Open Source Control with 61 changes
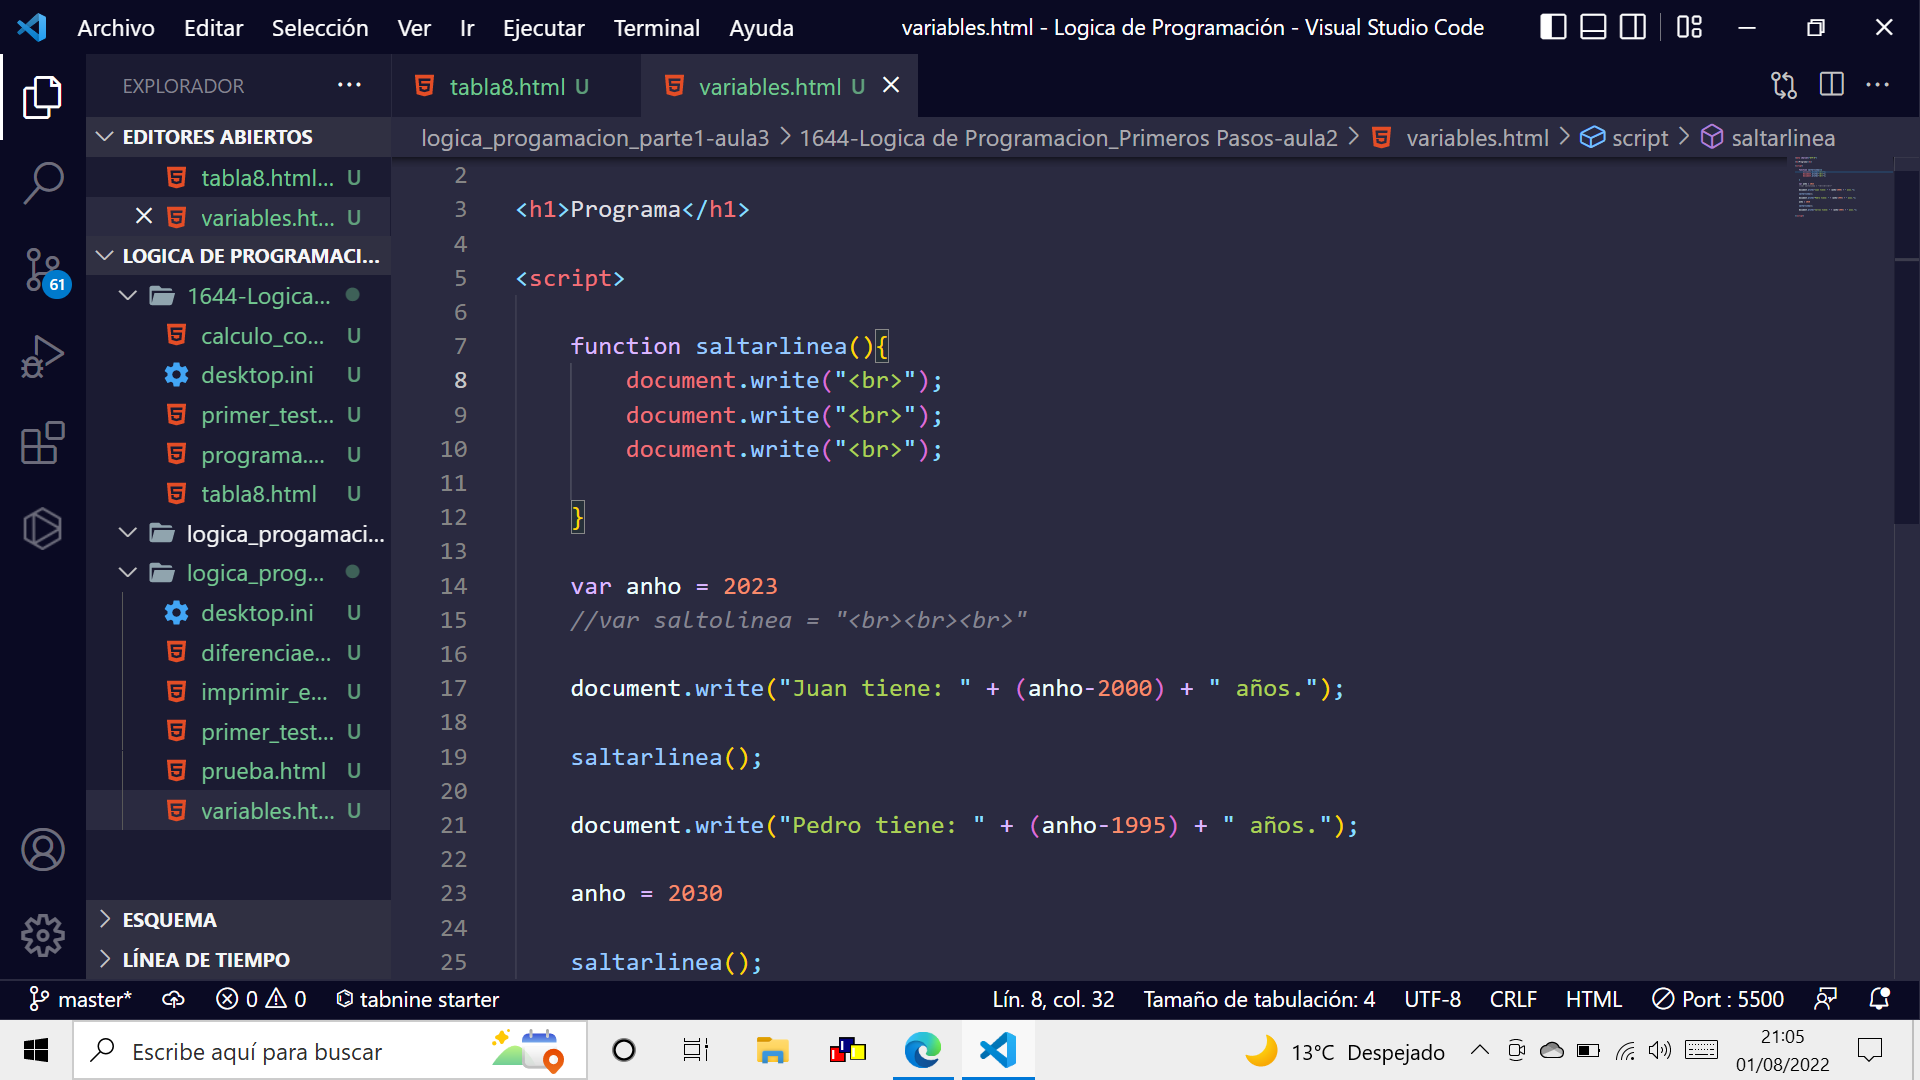The image size is (1920, 1080). 44,270
